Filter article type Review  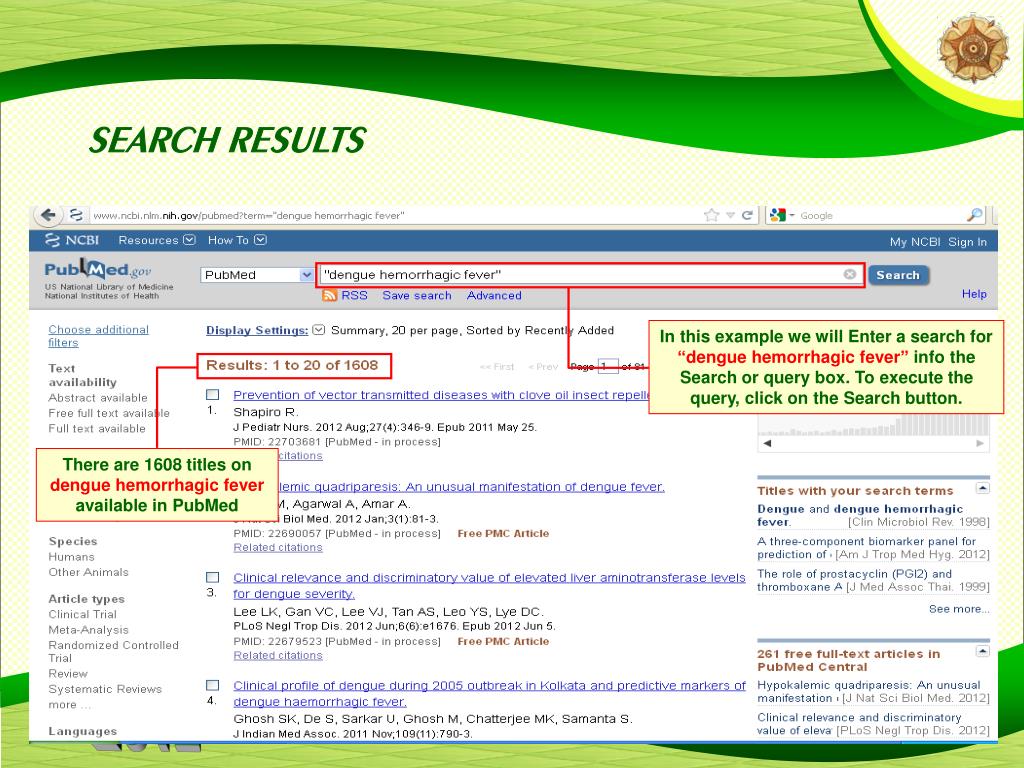point(67,673)
